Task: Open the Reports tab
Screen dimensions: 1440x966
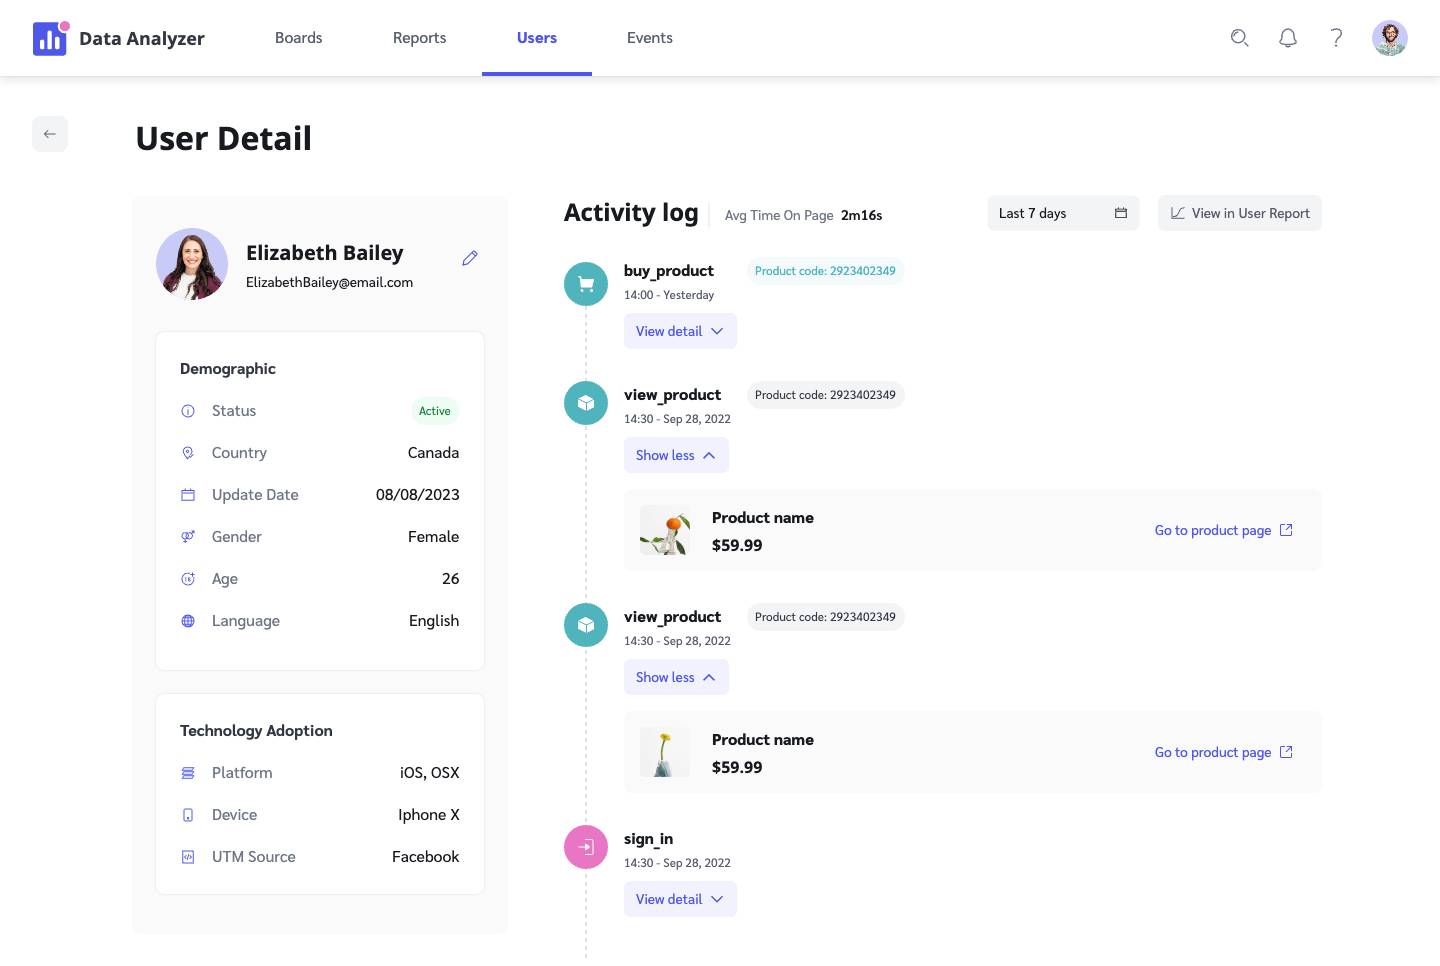Action: pos(419,38)
